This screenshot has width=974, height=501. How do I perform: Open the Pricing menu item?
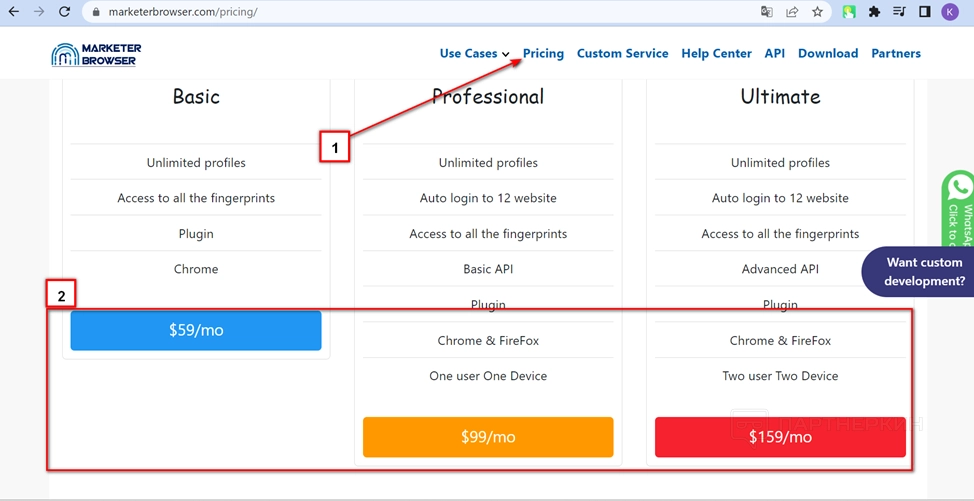(543, 54)
